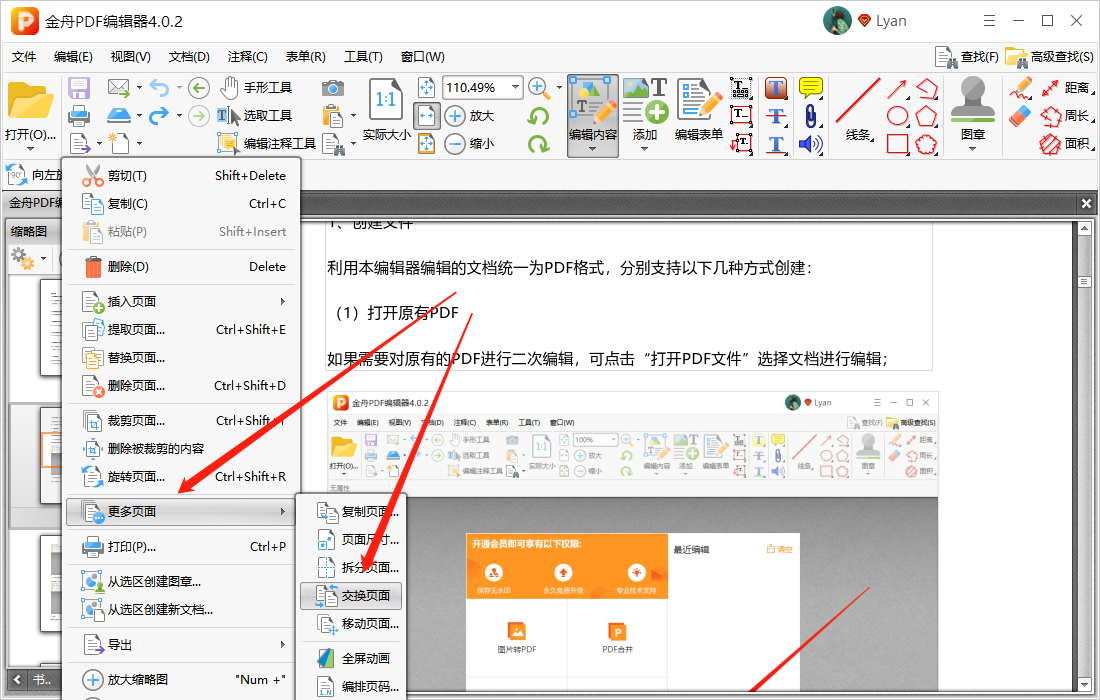Click Advanced Find (高级查找) button
This screenshot has height=700, width=1100.
coord(1049,57)
